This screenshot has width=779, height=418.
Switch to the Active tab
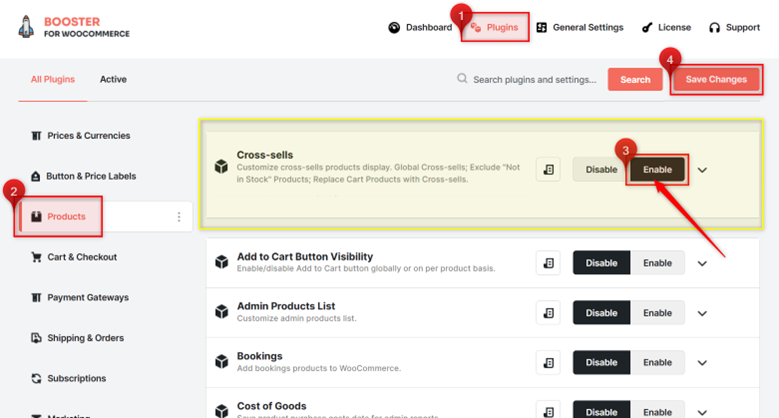(x=113, y=80)
